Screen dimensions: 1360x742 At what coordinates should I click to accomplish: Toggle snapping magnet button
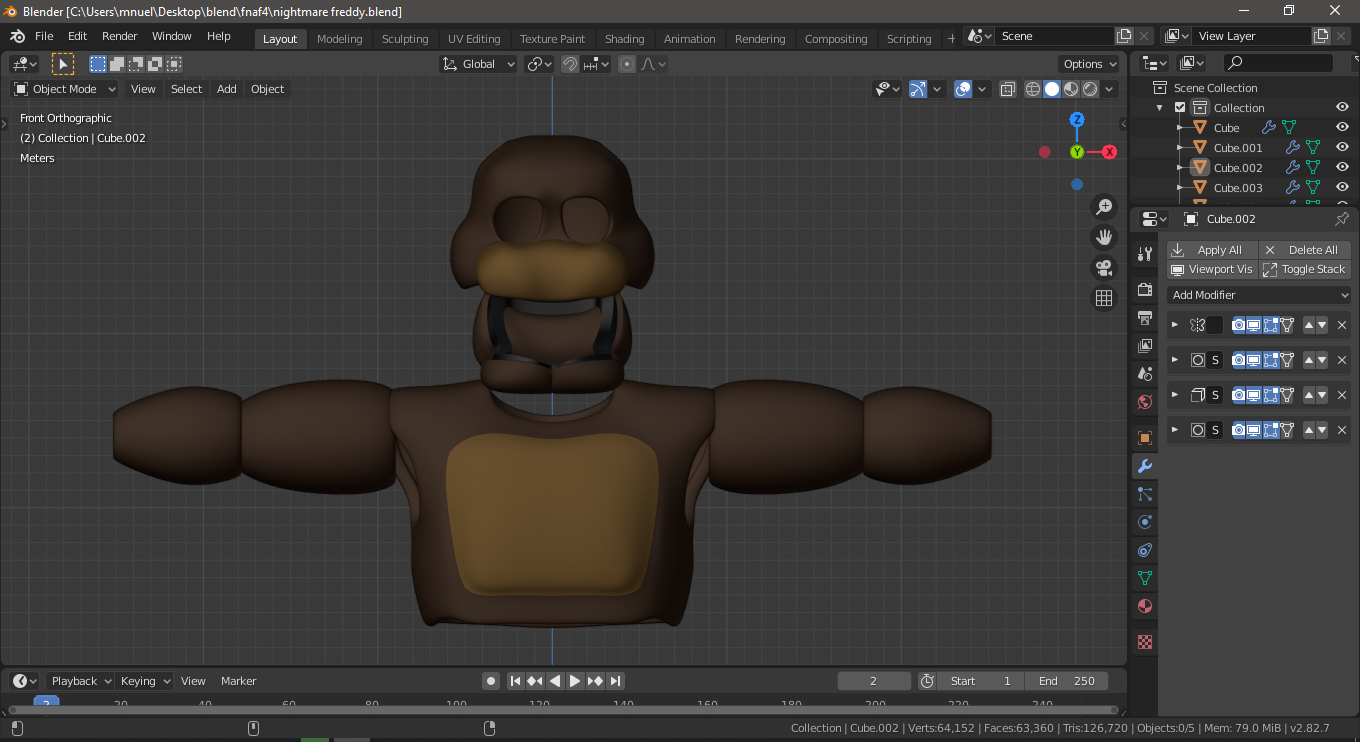[569, 64]
